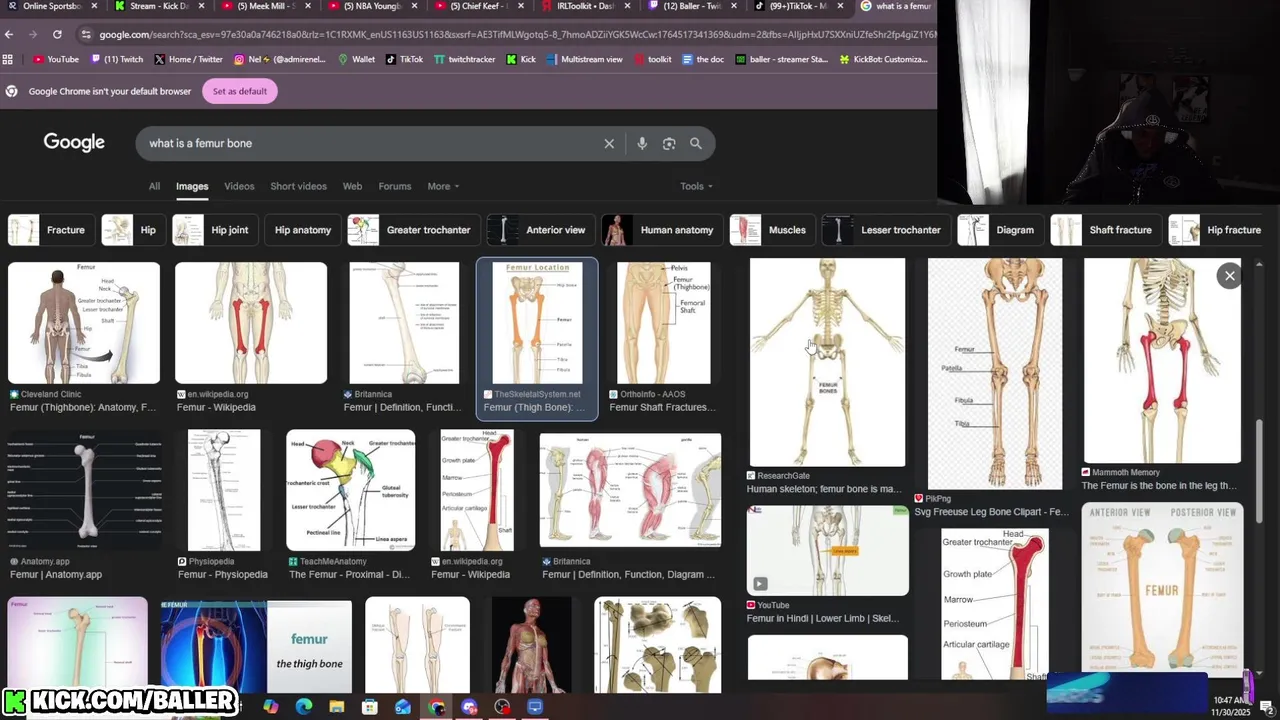Switch to the Web results tab
Screen dimensions: 1280x720
pos(352,186)
